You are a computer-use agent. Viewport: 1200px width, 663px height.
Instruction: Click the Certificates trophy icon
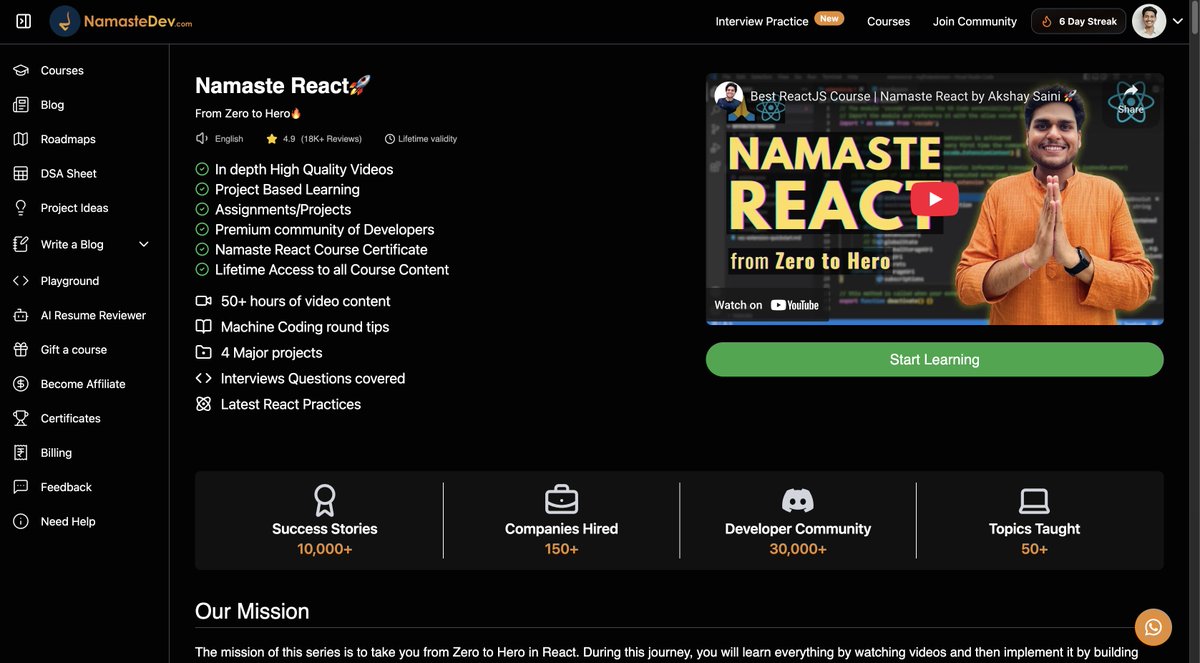click(21, 418)
